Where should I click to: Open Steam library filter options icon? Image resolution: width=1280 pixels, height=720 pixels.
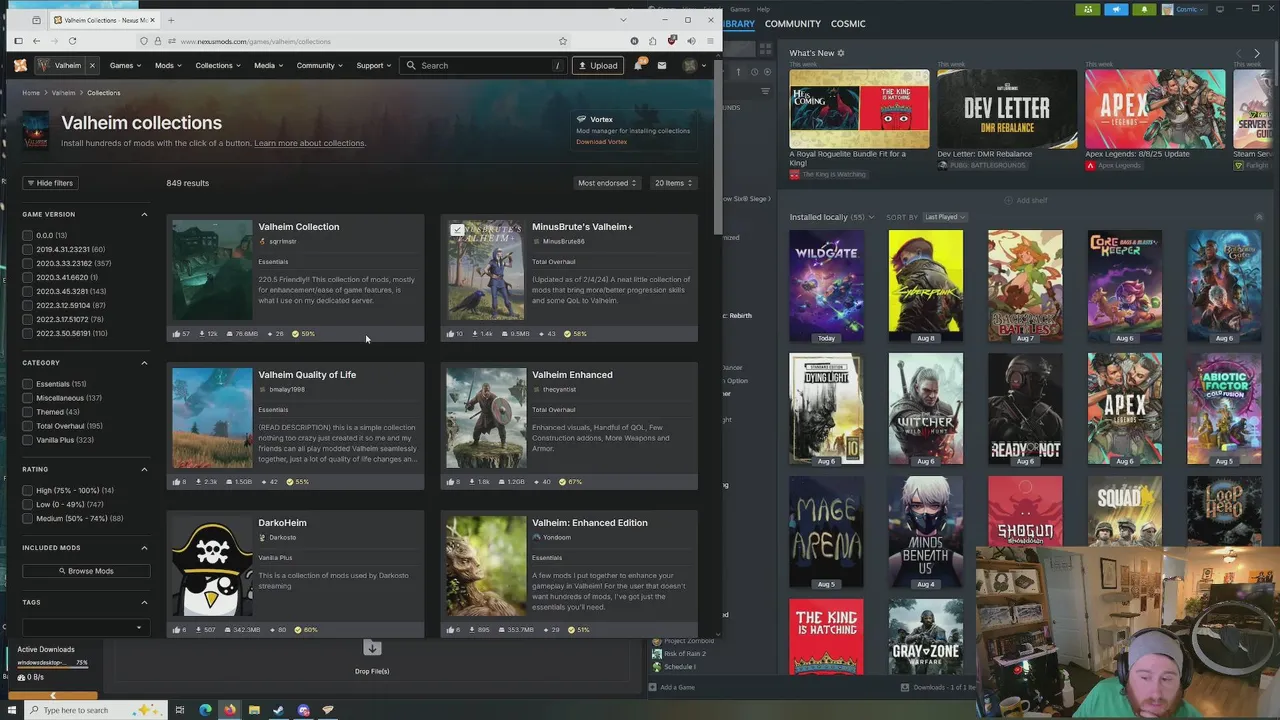tap(766, 91)
